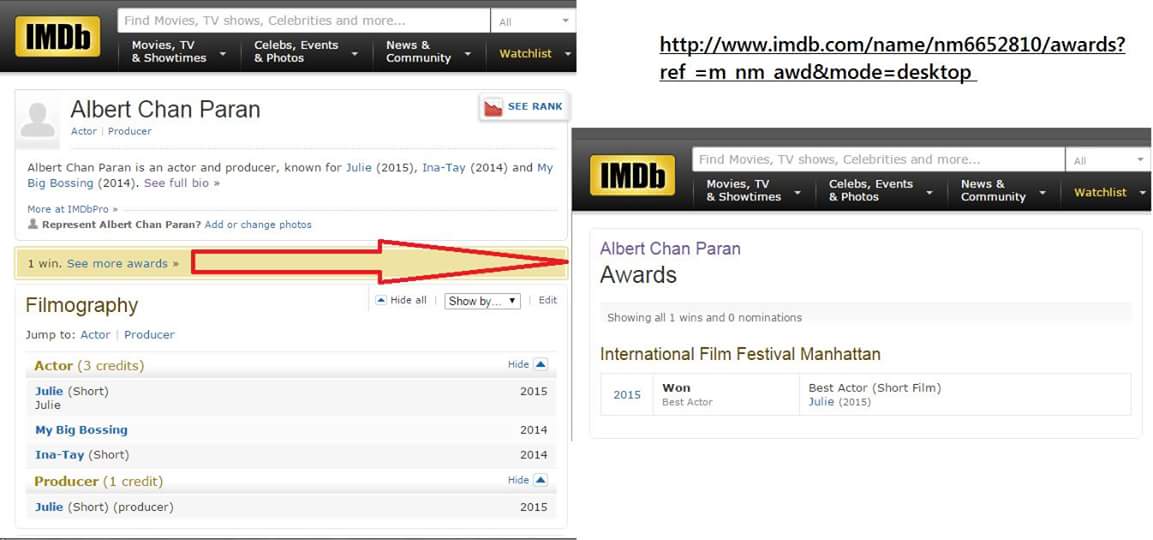Click the search field on the left page
The image size is (1153, 540).
pyautogui.click(x=304, y=21)
